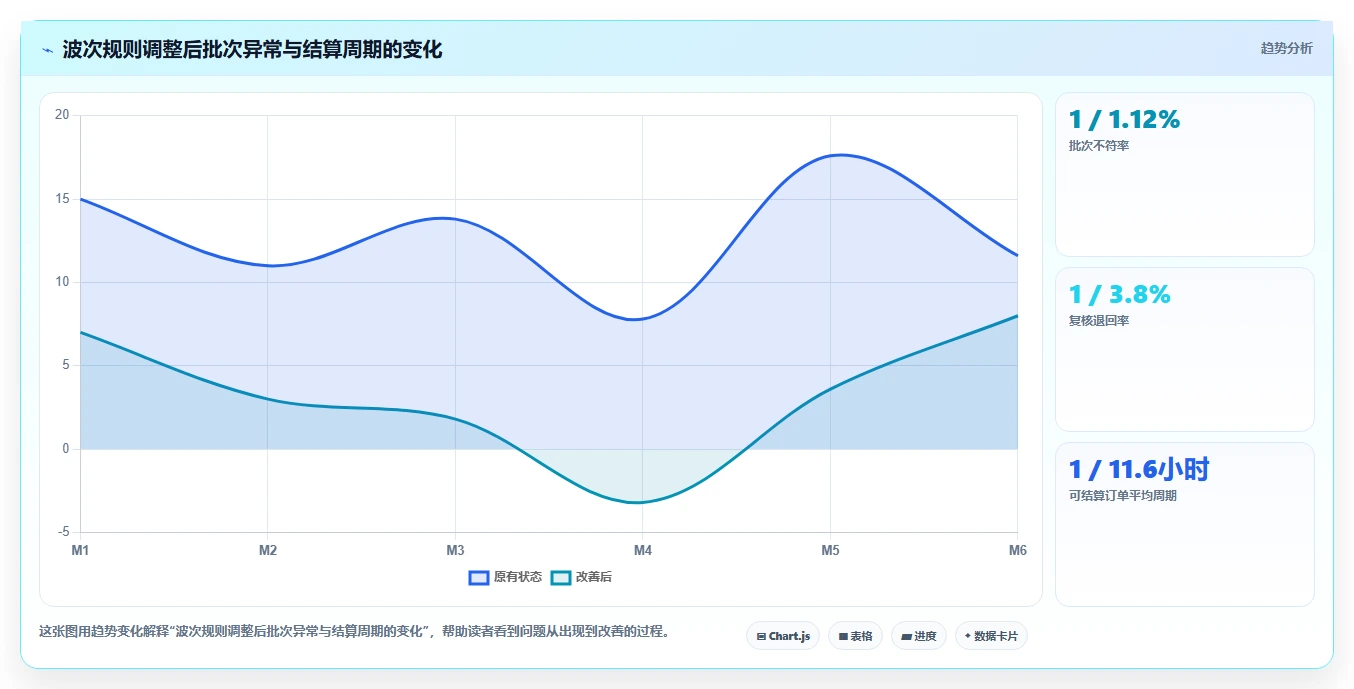The width and height of the screenshot is (1354, 689).
Task: Click the 数据卡片 tag chip
Action: point(991,636)
